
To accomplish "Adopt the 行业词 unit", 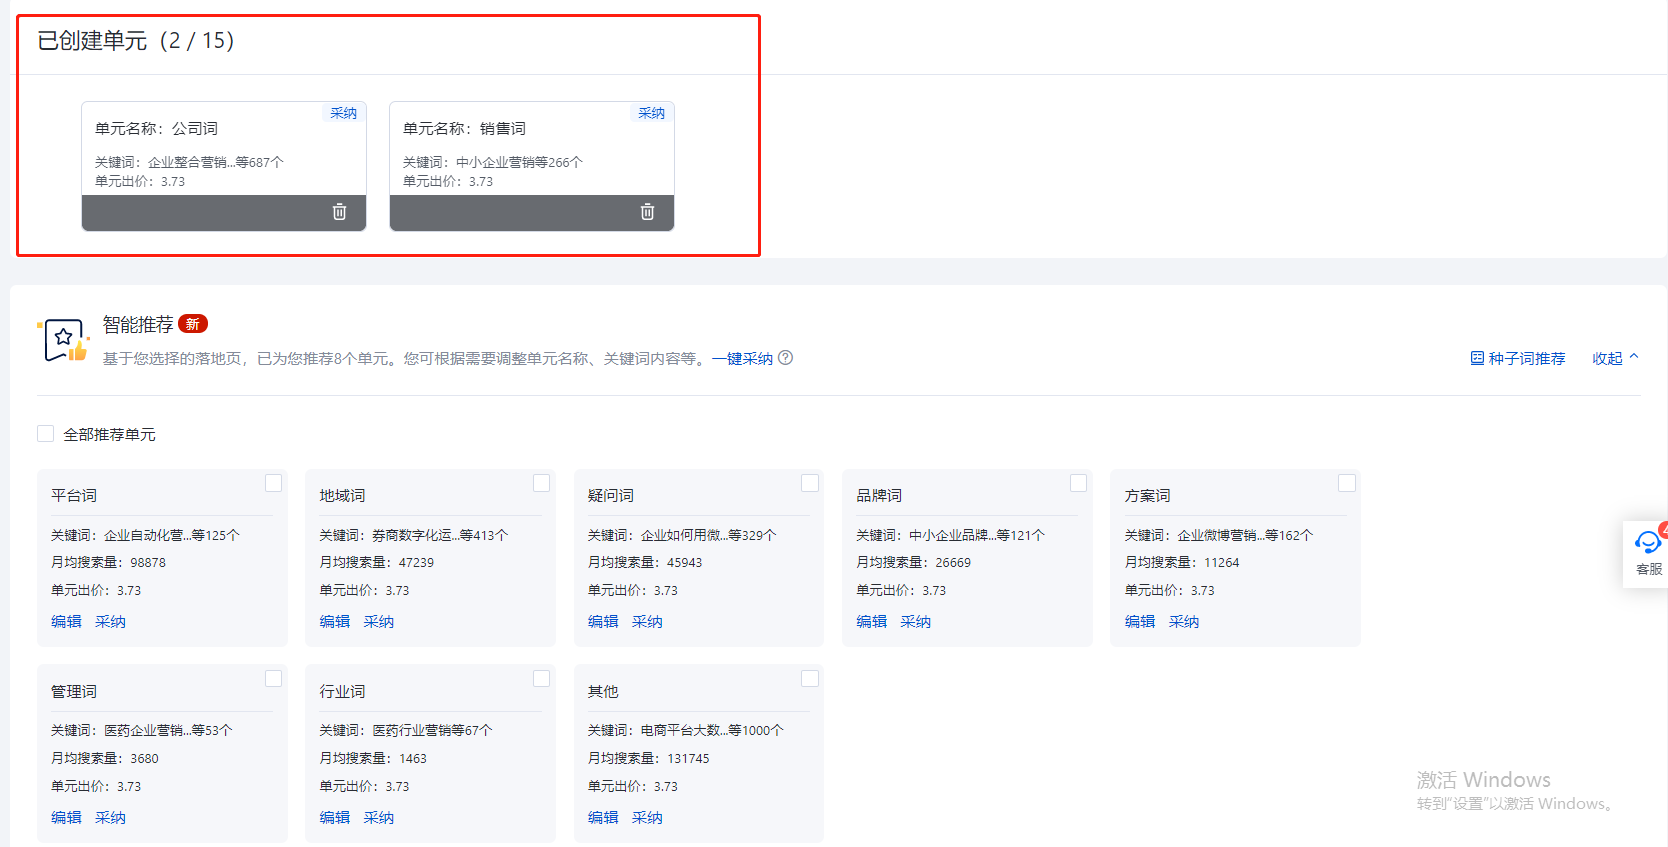I will [378, 818].
